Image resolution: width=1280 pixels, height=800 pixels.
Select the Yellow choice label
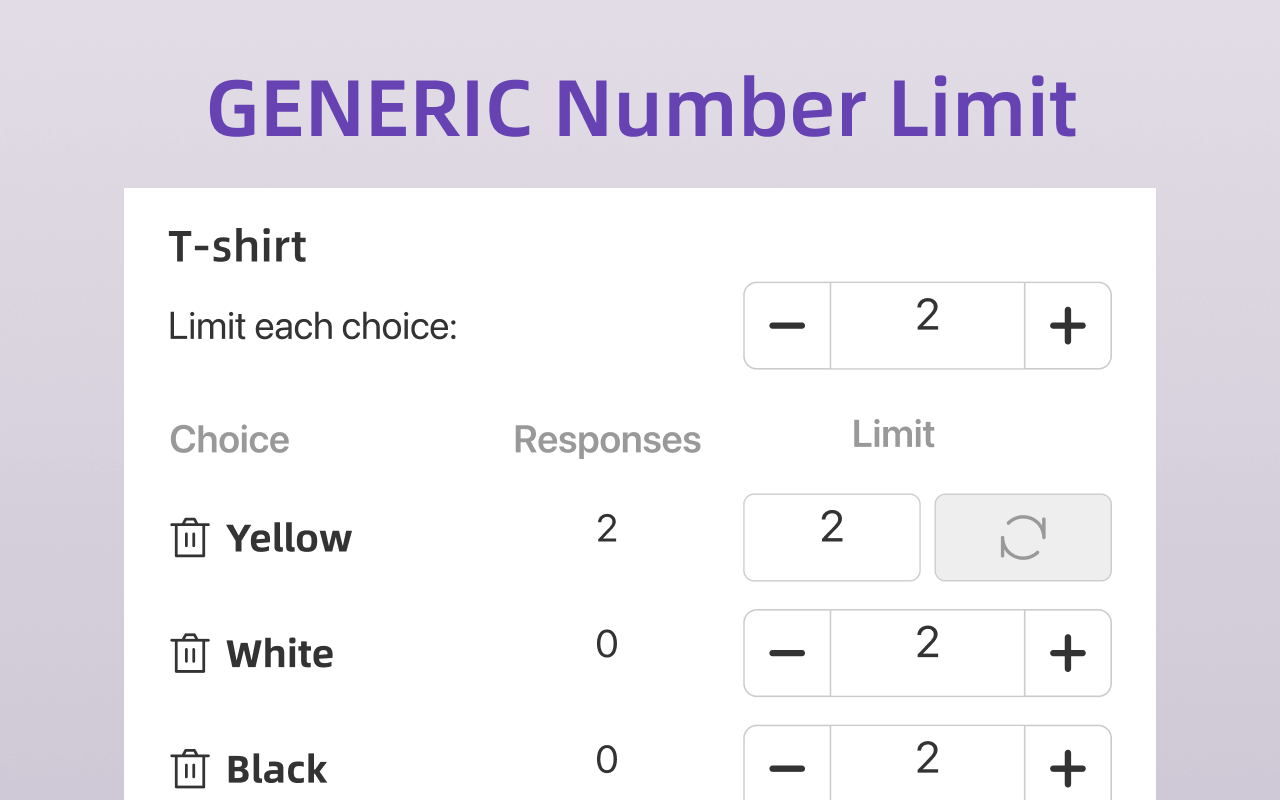click(x=289, y=539)
